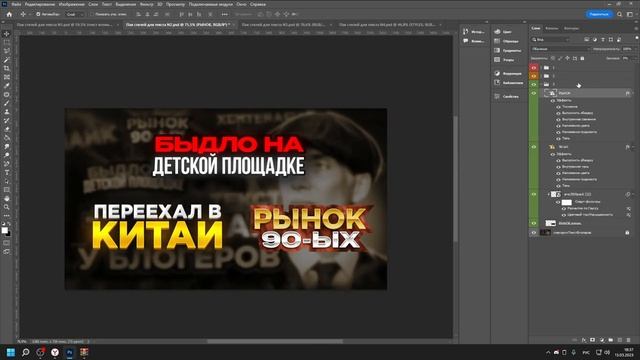Open the Изображение menu

[x=71, y=4]
